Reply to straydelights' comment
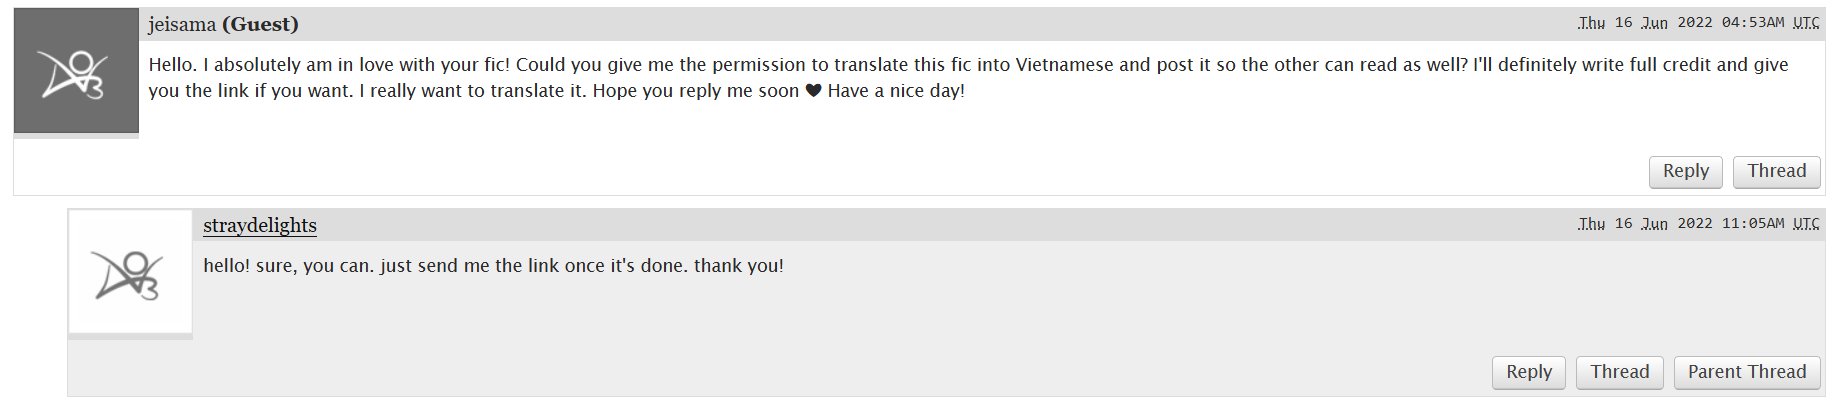 1528,372
